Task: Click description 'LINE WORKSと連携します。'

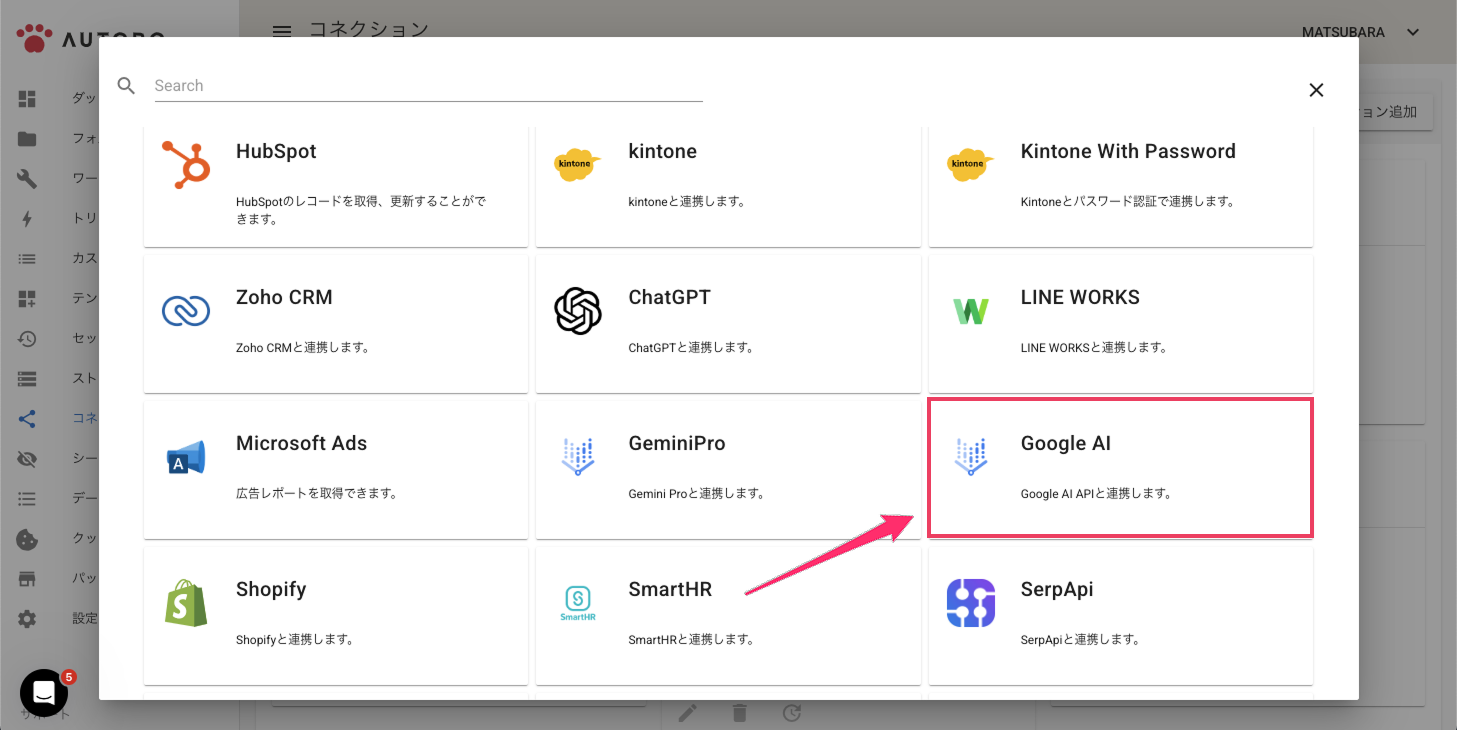Action: [1093, 348]
